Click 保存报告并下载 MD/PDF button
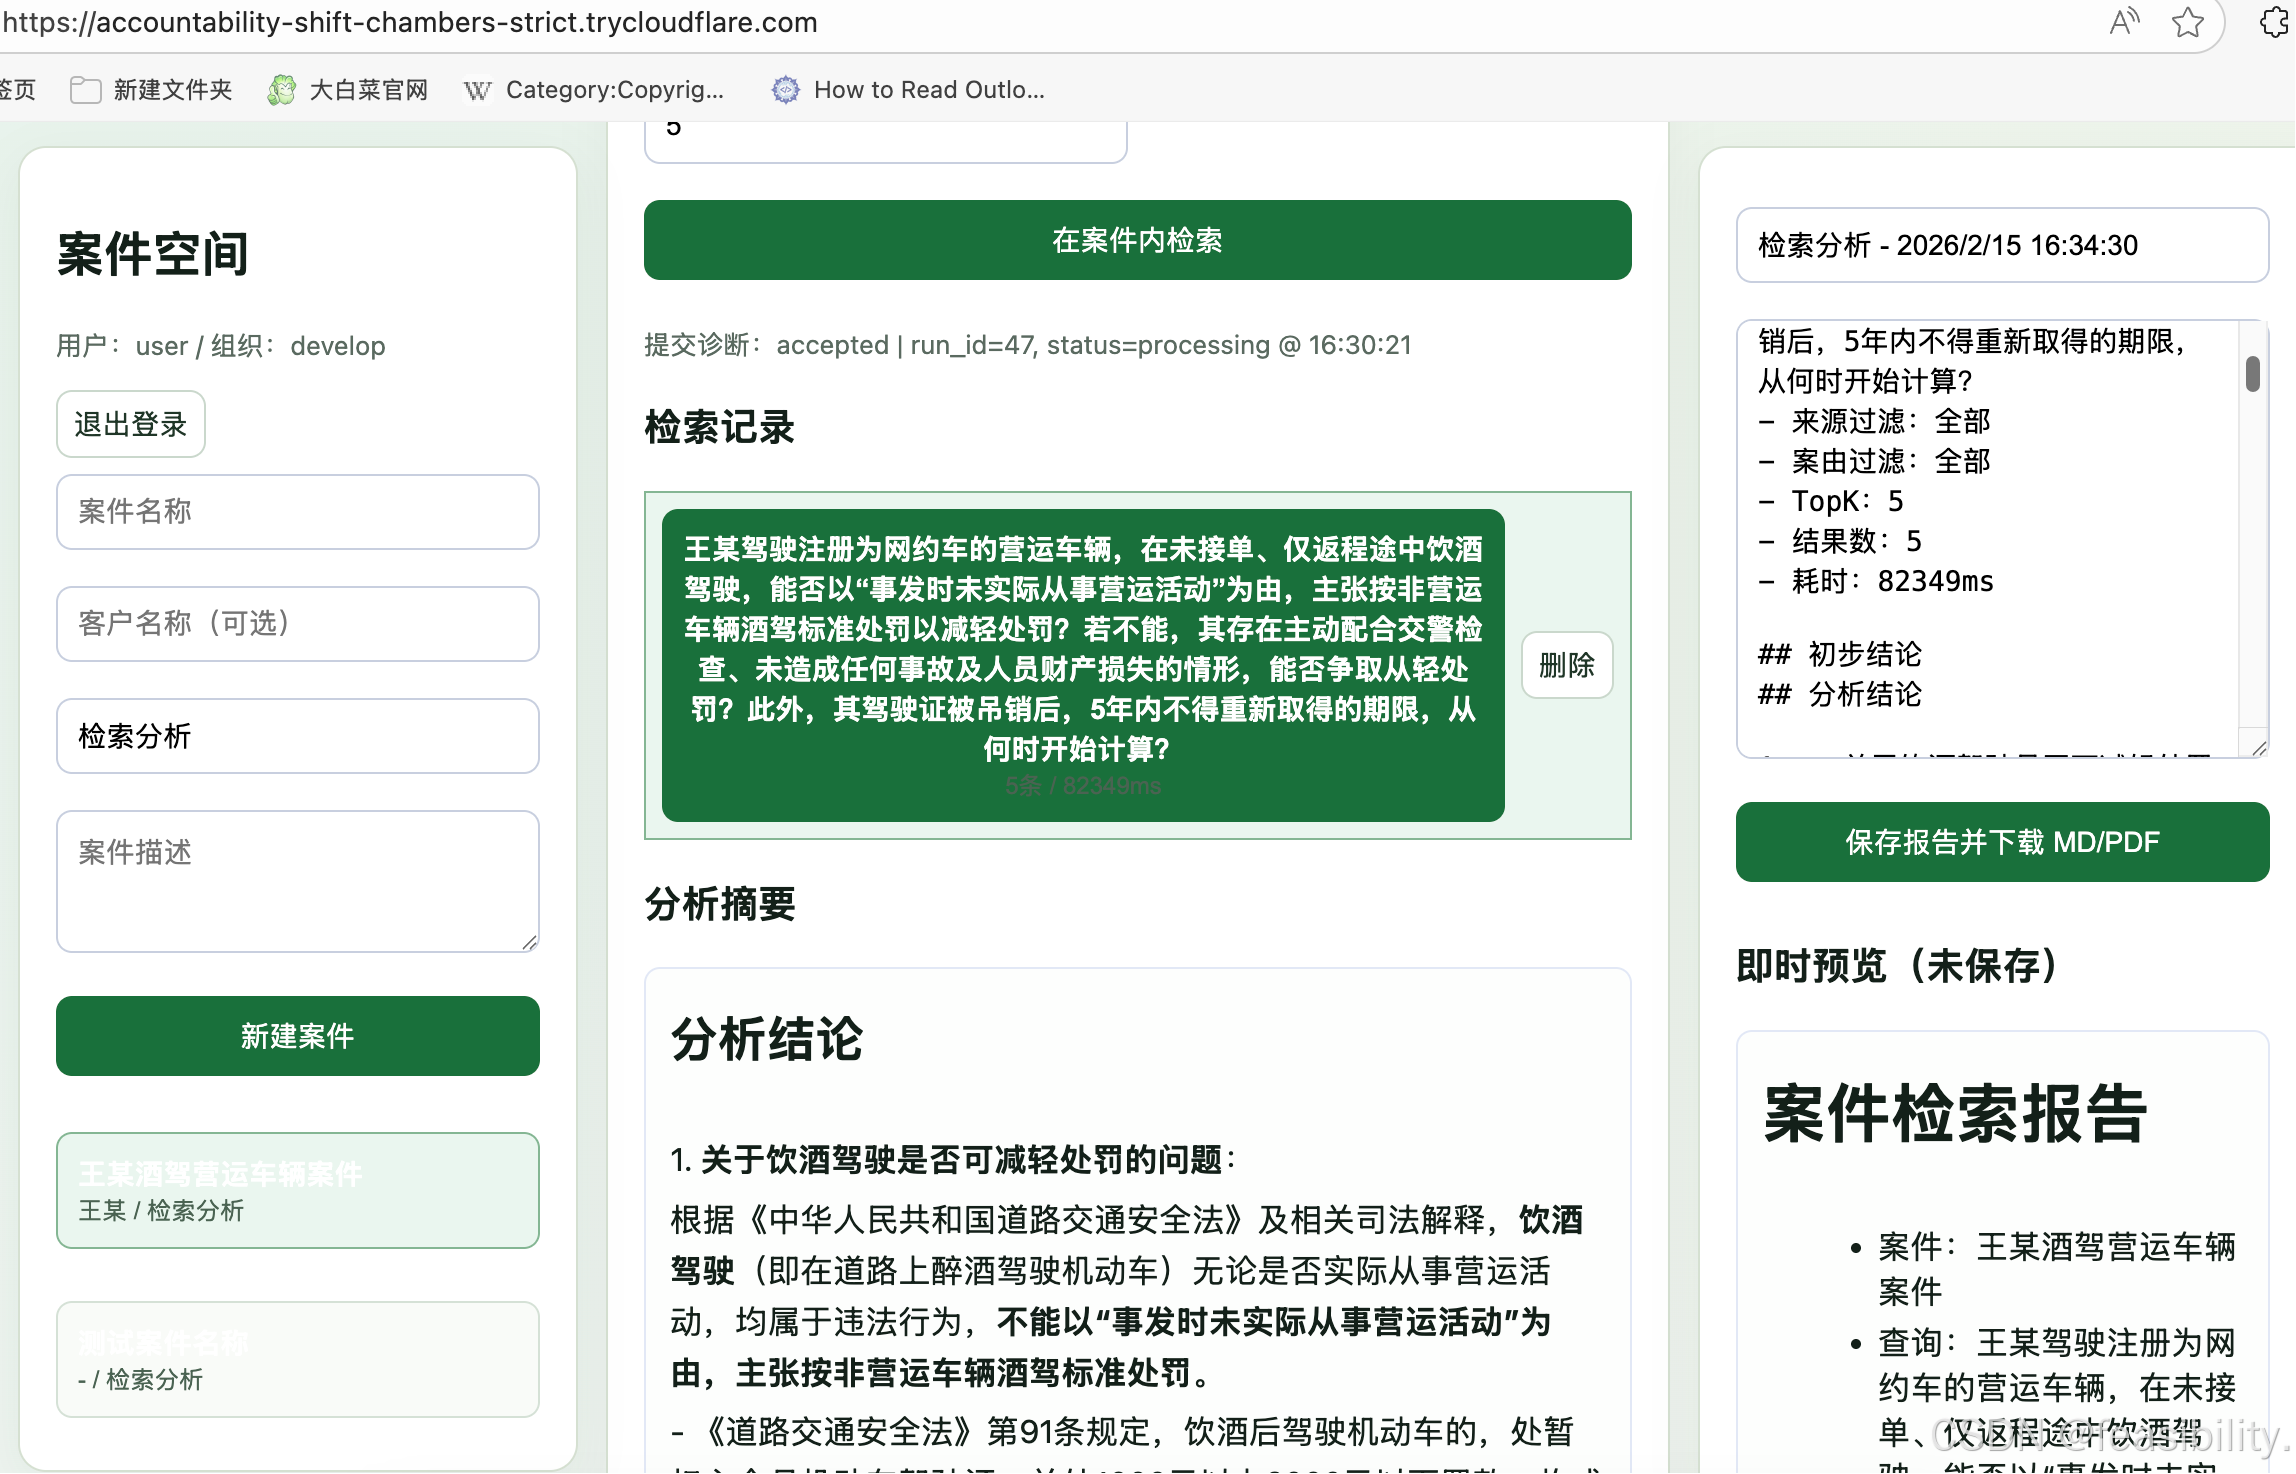 [x=2002, y=842]
